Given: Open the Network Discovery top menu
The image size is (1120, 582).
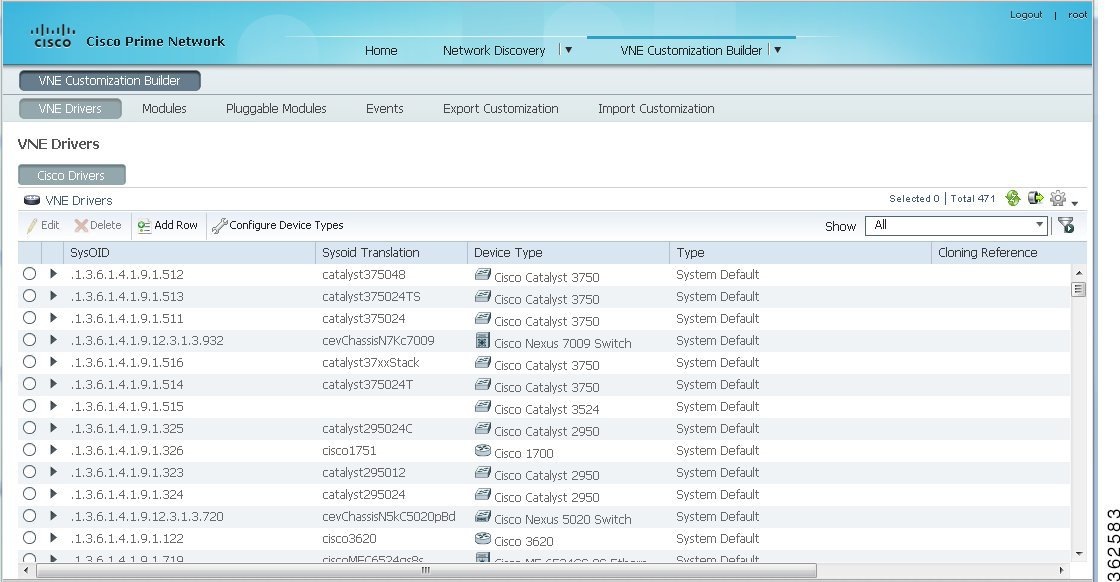Looking at the screenshot, I should tap(494, 51).
